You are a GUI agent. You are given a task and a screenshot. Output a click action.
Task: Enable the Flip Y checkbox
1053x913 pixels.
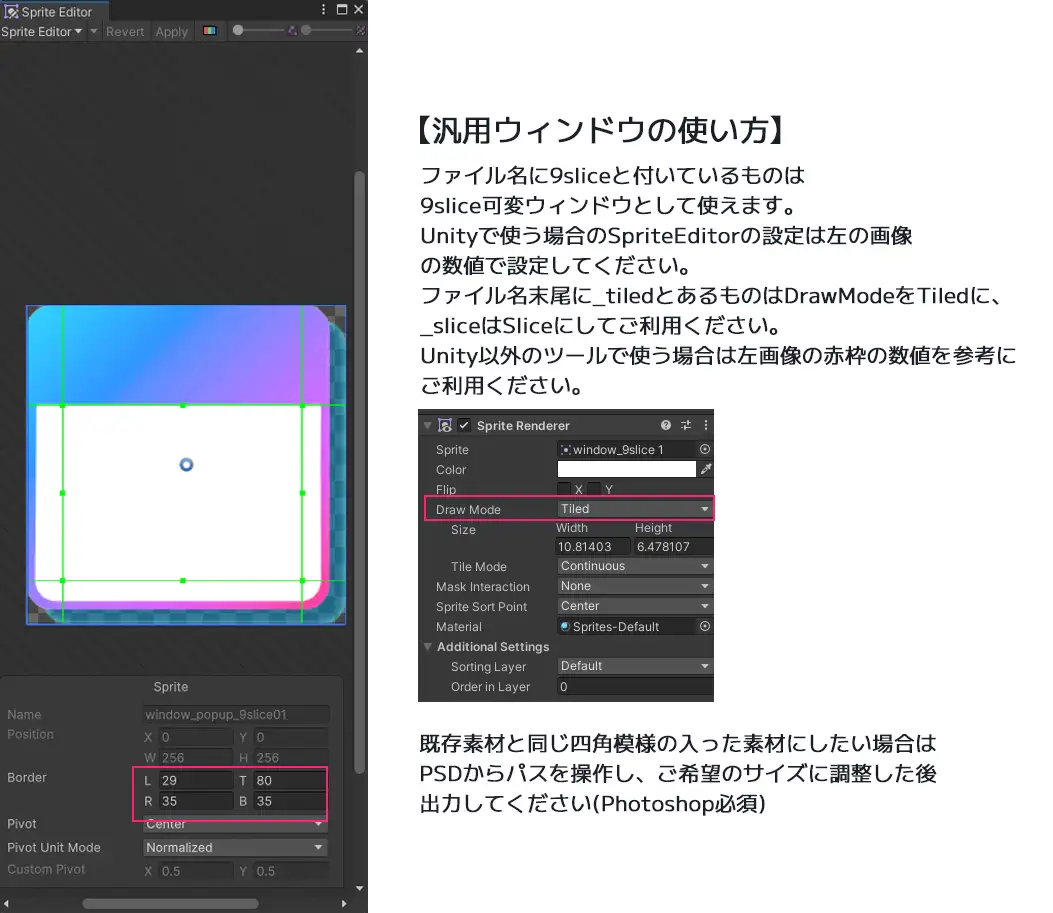tap(593, 487)
